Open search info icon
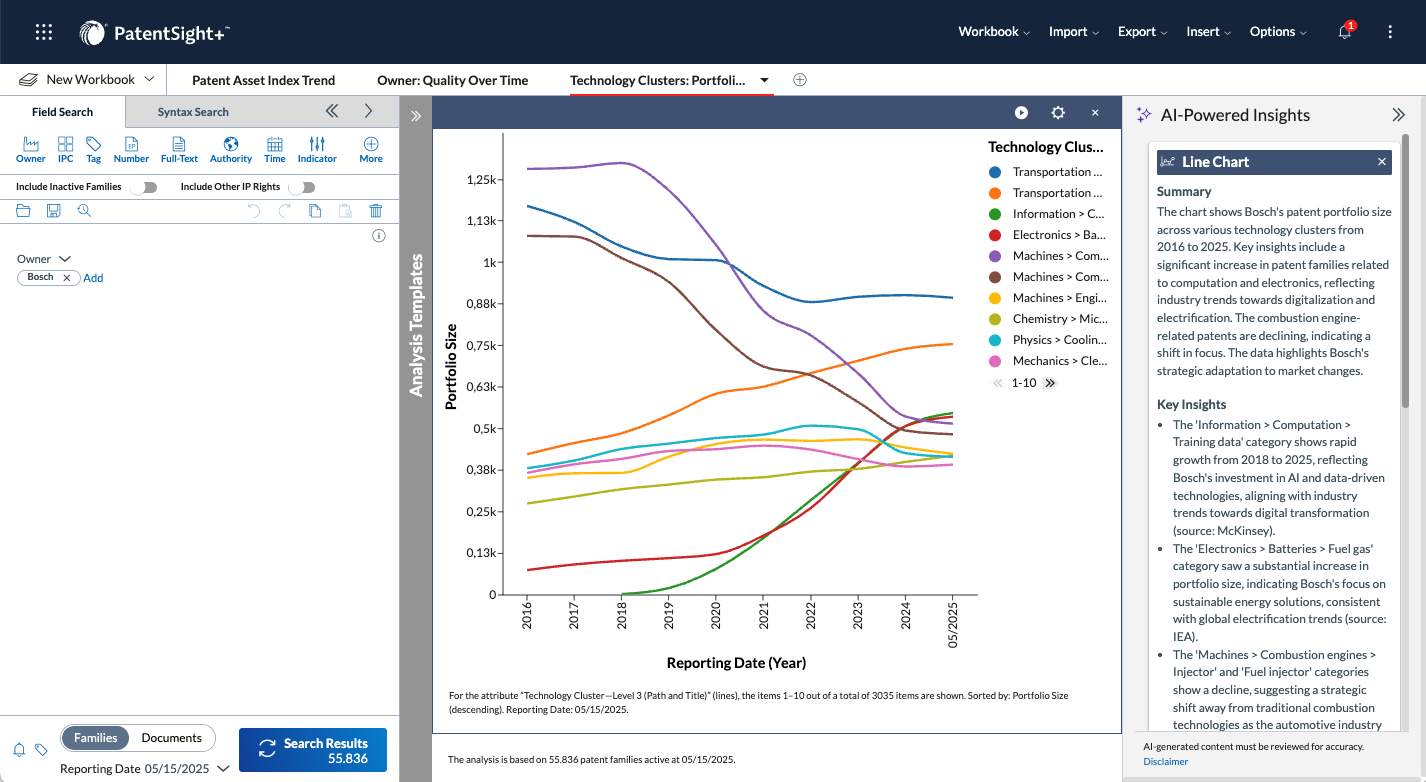 pyautogui.click(x=379, y=236)
